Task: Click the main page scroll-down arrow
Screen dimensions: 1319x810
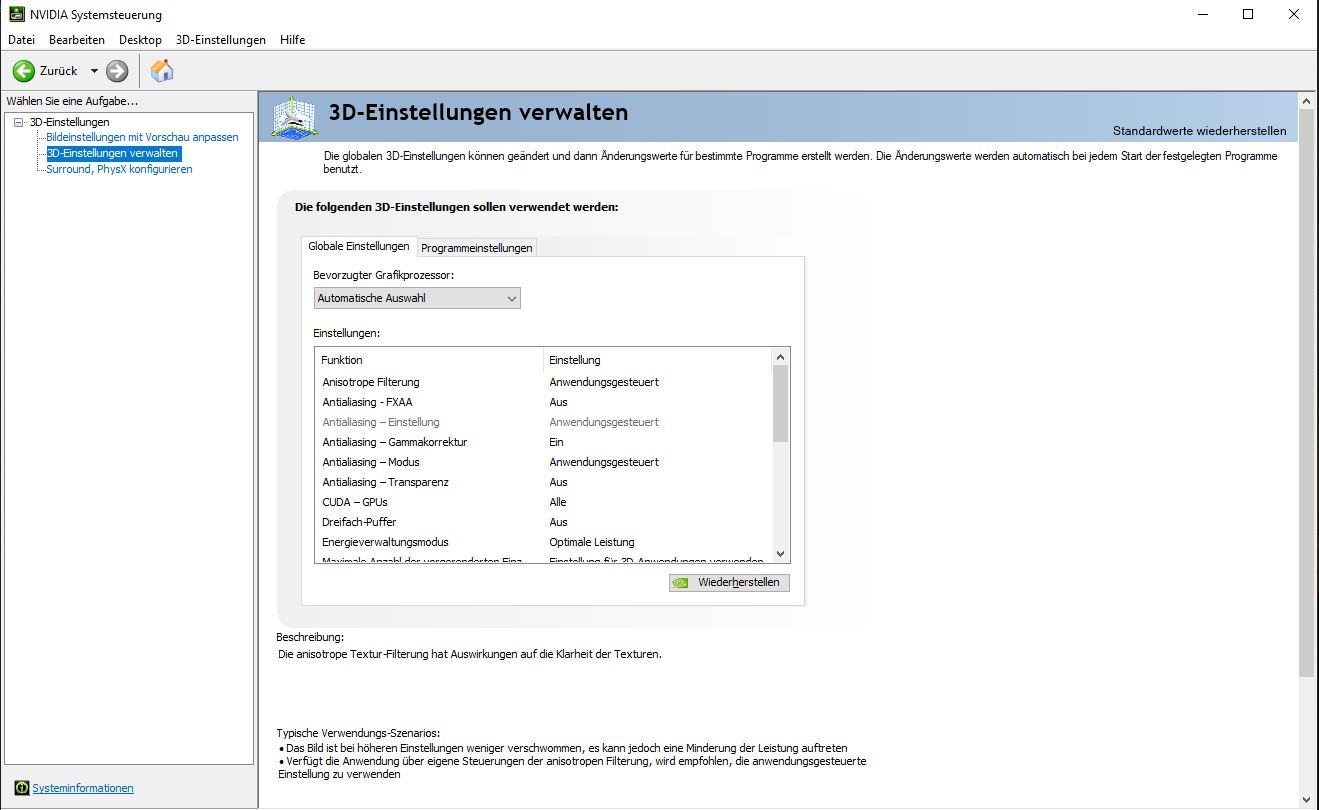Action: [1307, 799]
